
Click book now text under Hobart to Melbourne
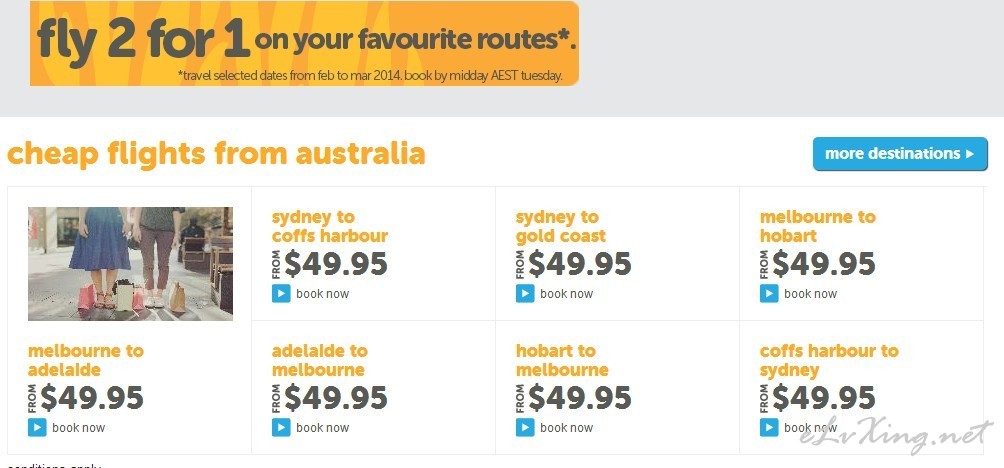tap(567, 428)
